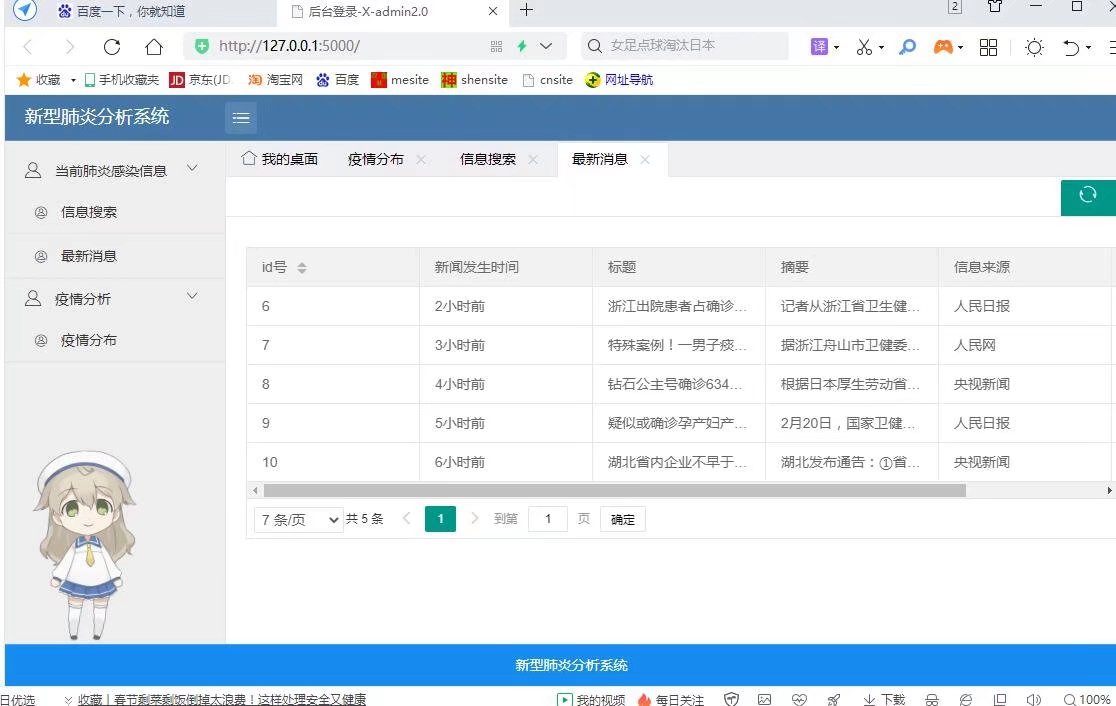Click the anime girl mascot image

pyautogui.click(x=85, y=544)
